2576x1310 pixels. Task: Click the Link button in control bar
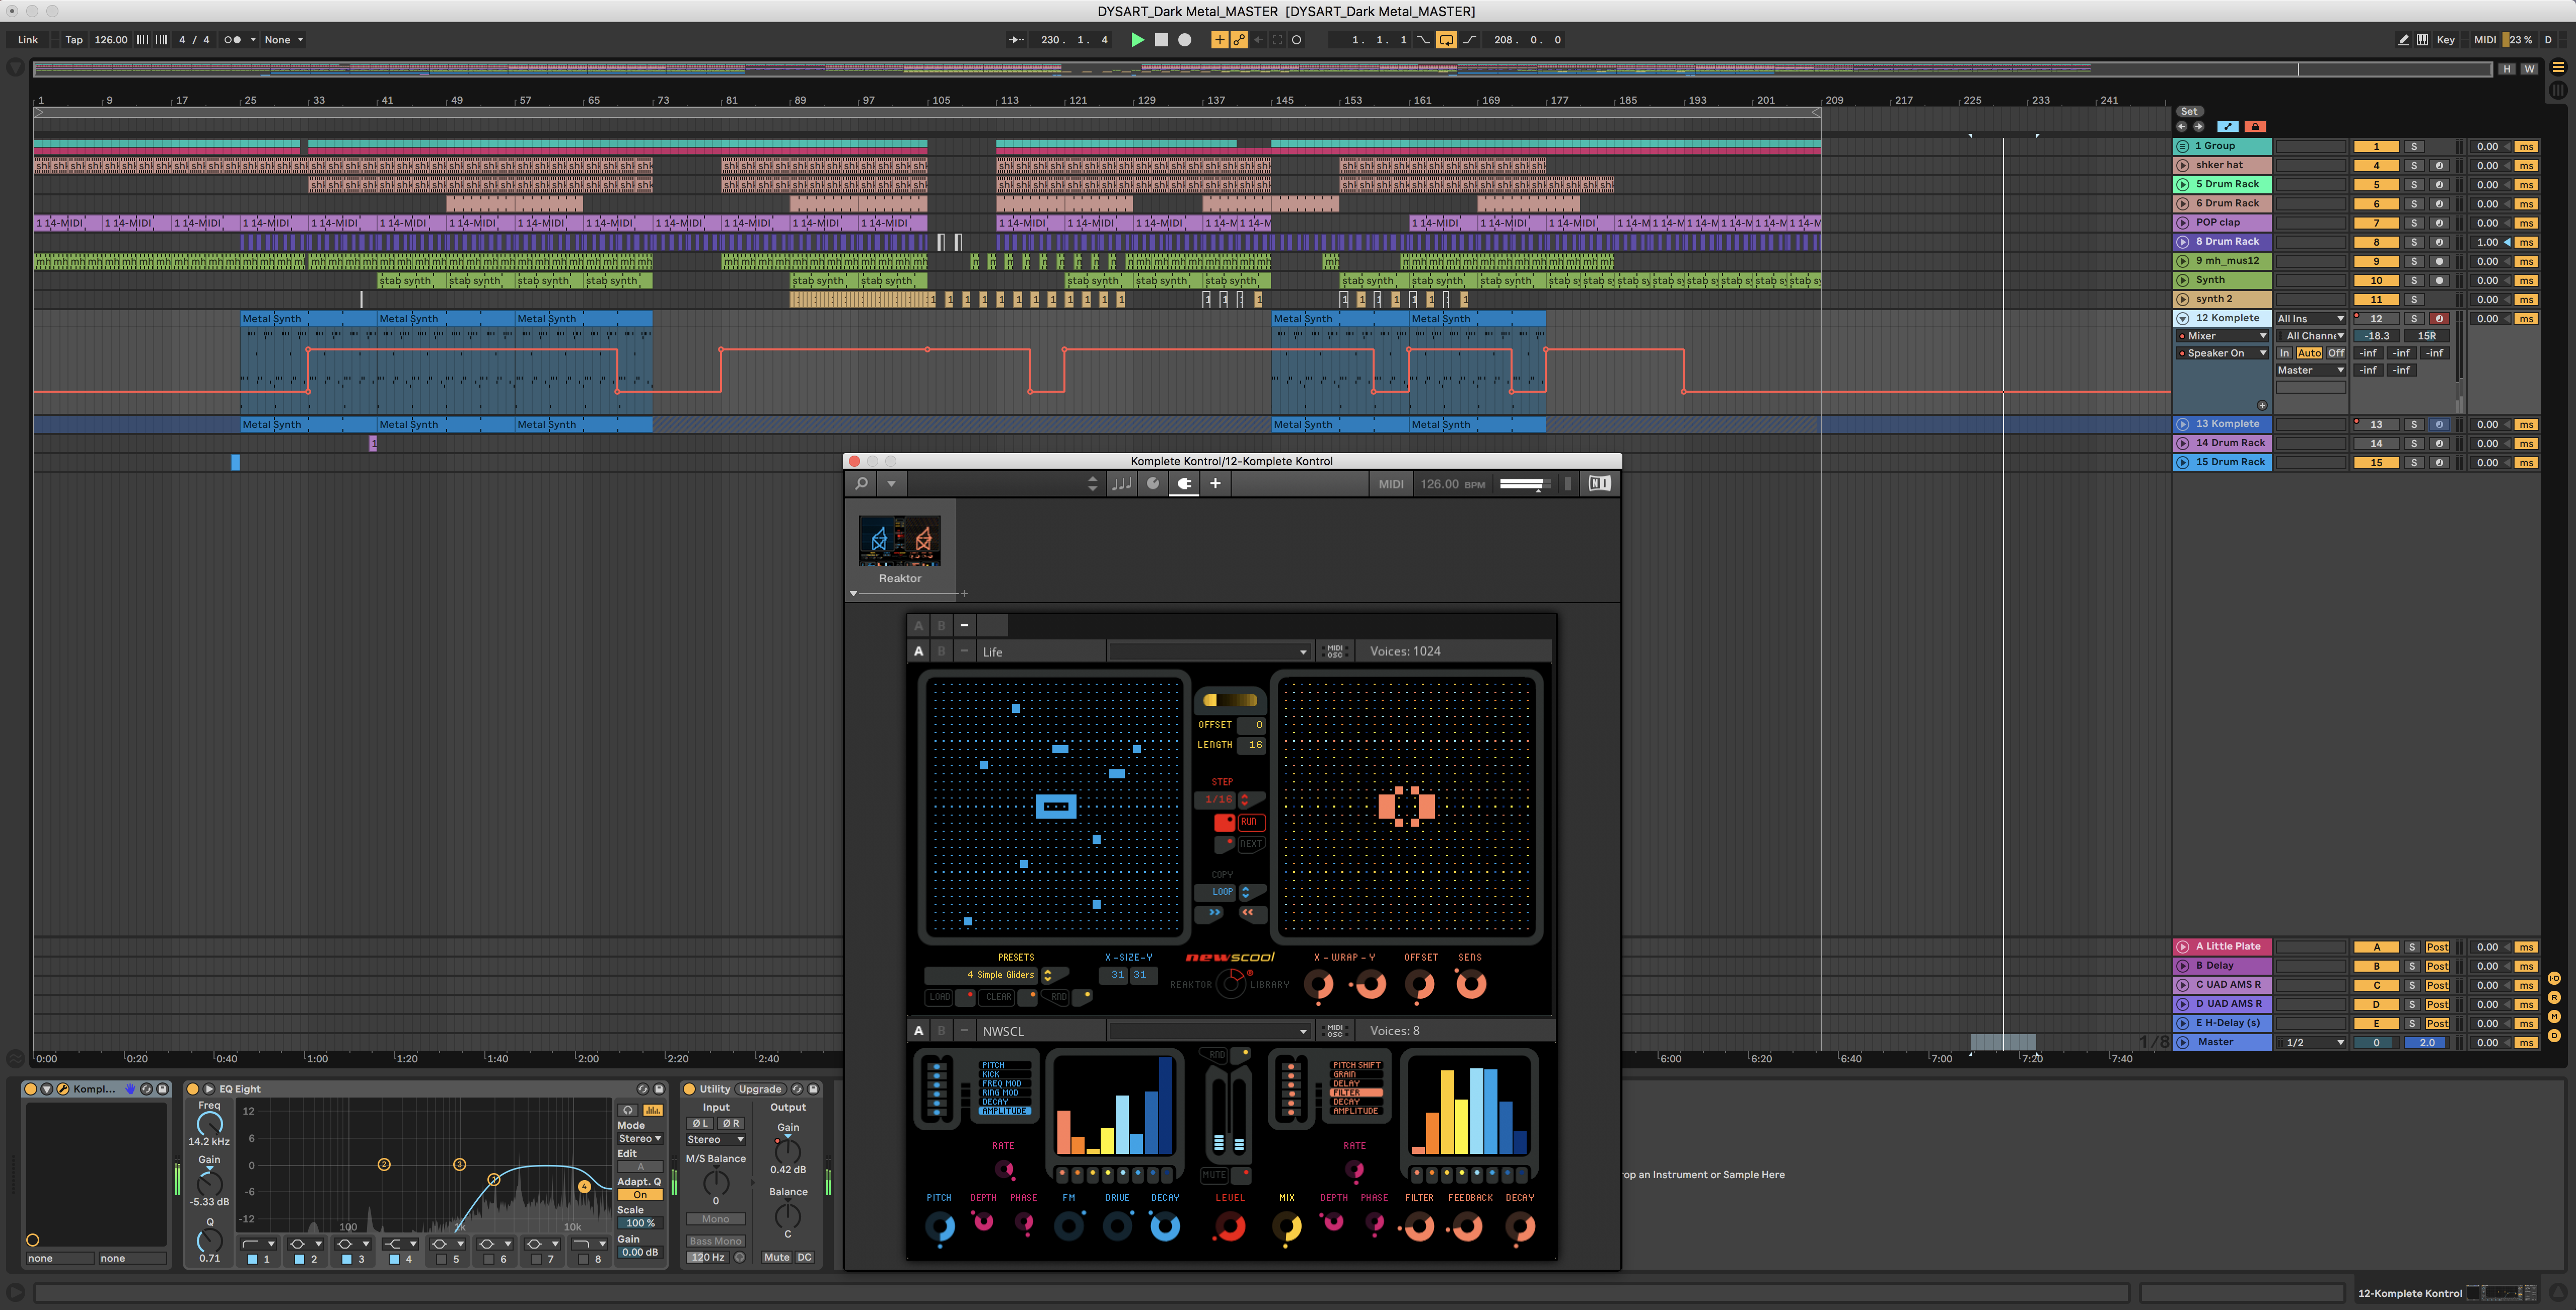tap(28, 40)
